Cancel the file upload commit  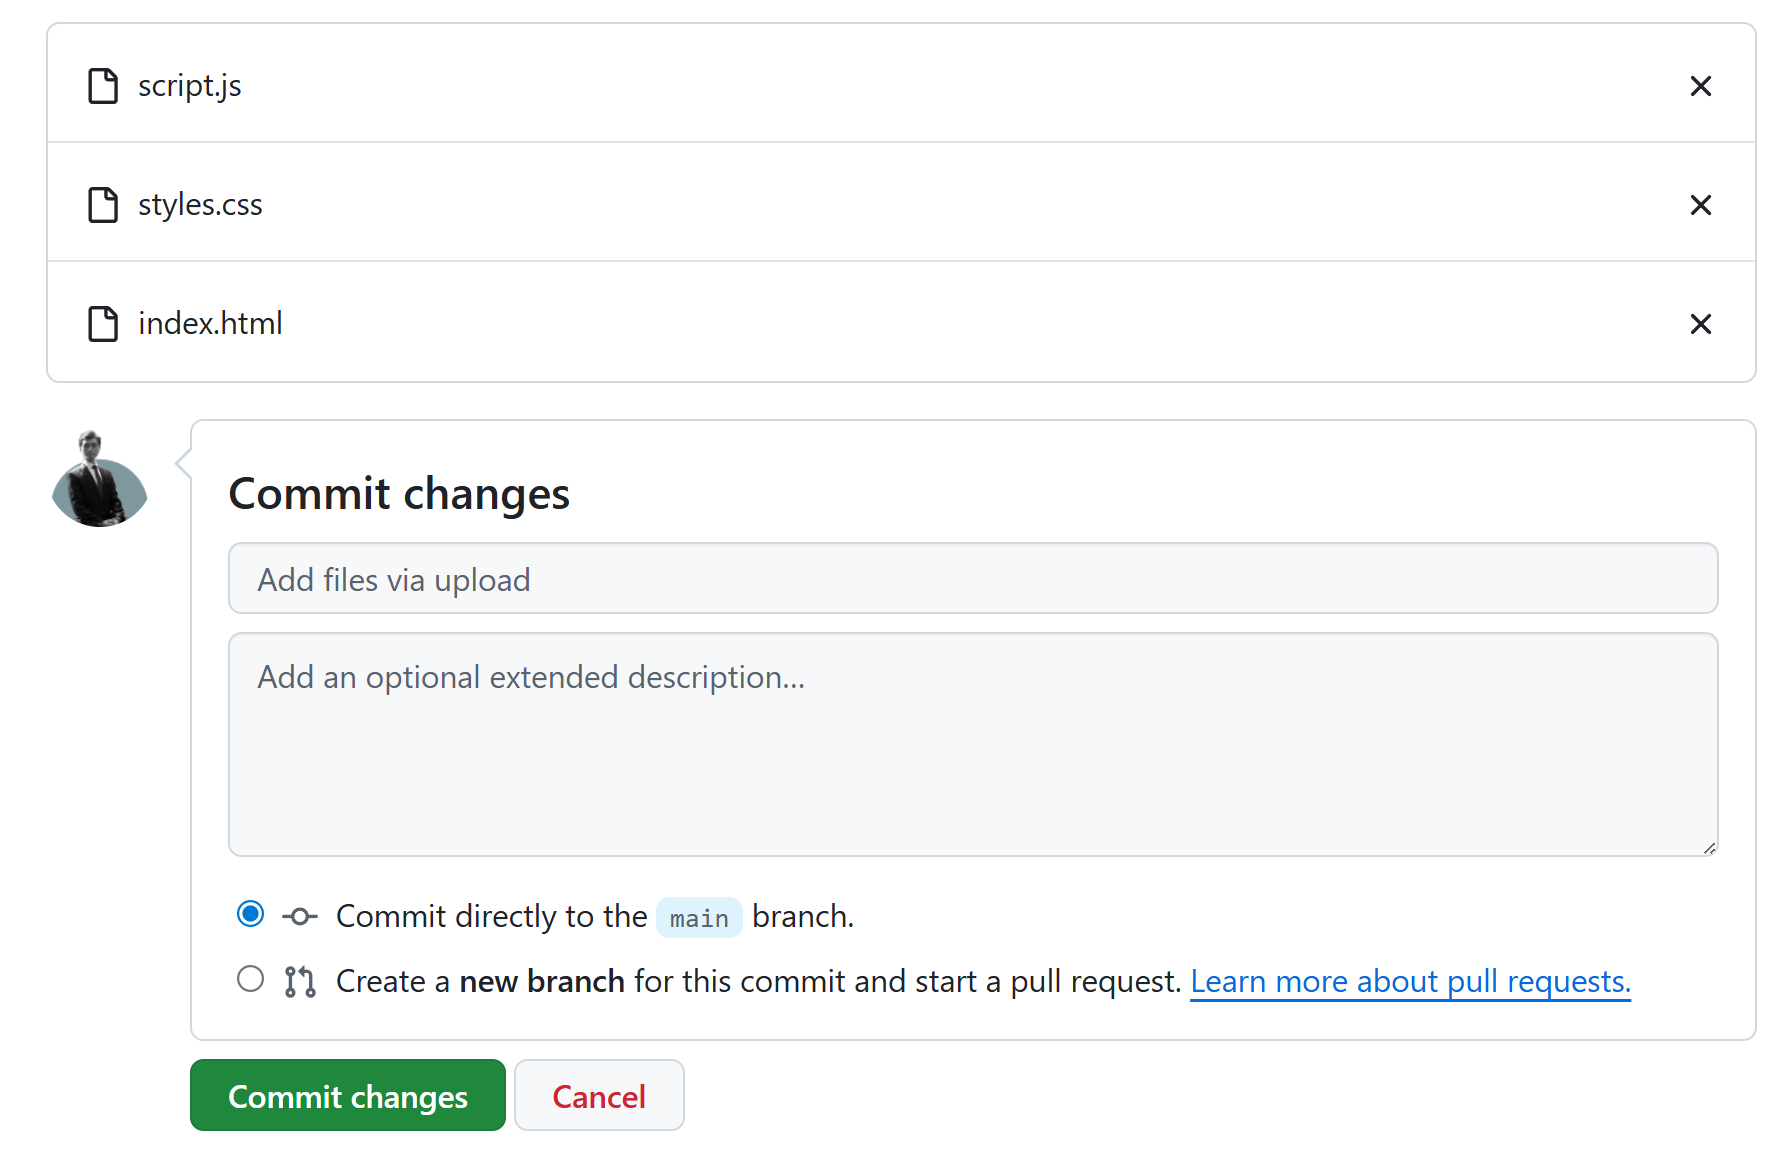tap(599, 1096)
